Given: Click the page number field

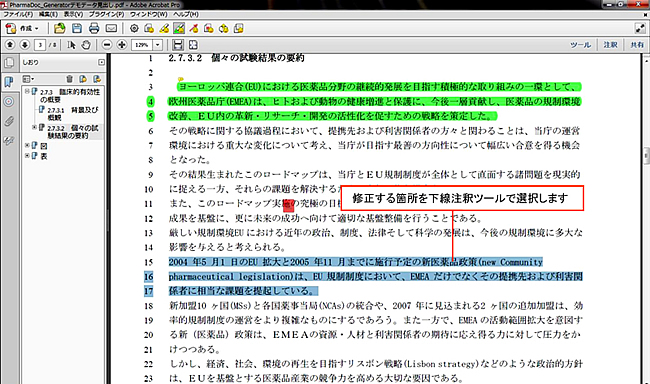Looking at the screenshot, I should pyautogui.click(x=40, y=45).
